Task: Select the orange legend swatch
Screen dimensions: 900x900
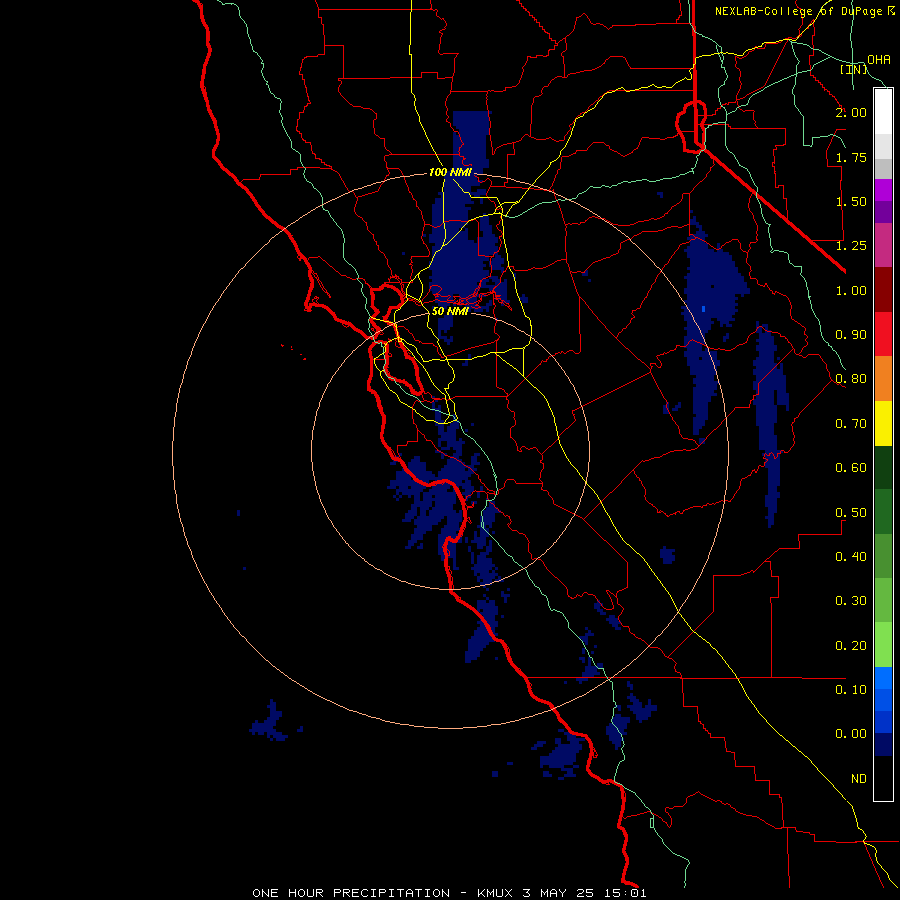Action: (x=883, y=379)
